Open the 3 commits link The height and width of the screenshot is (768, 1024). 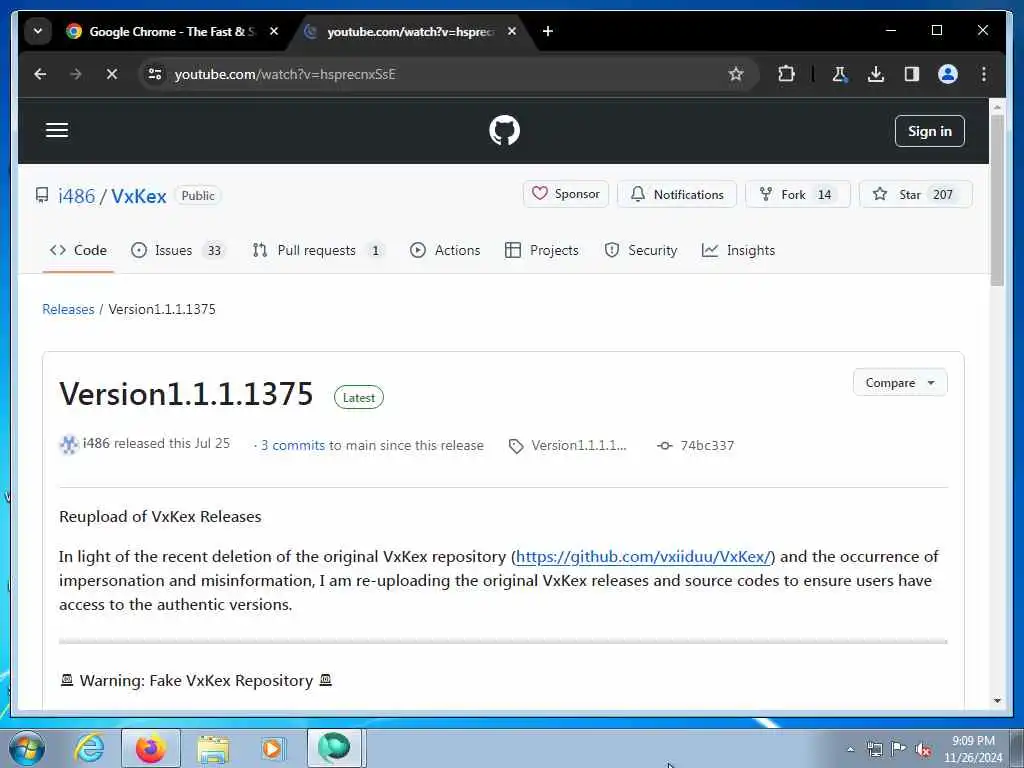(293, 445)
